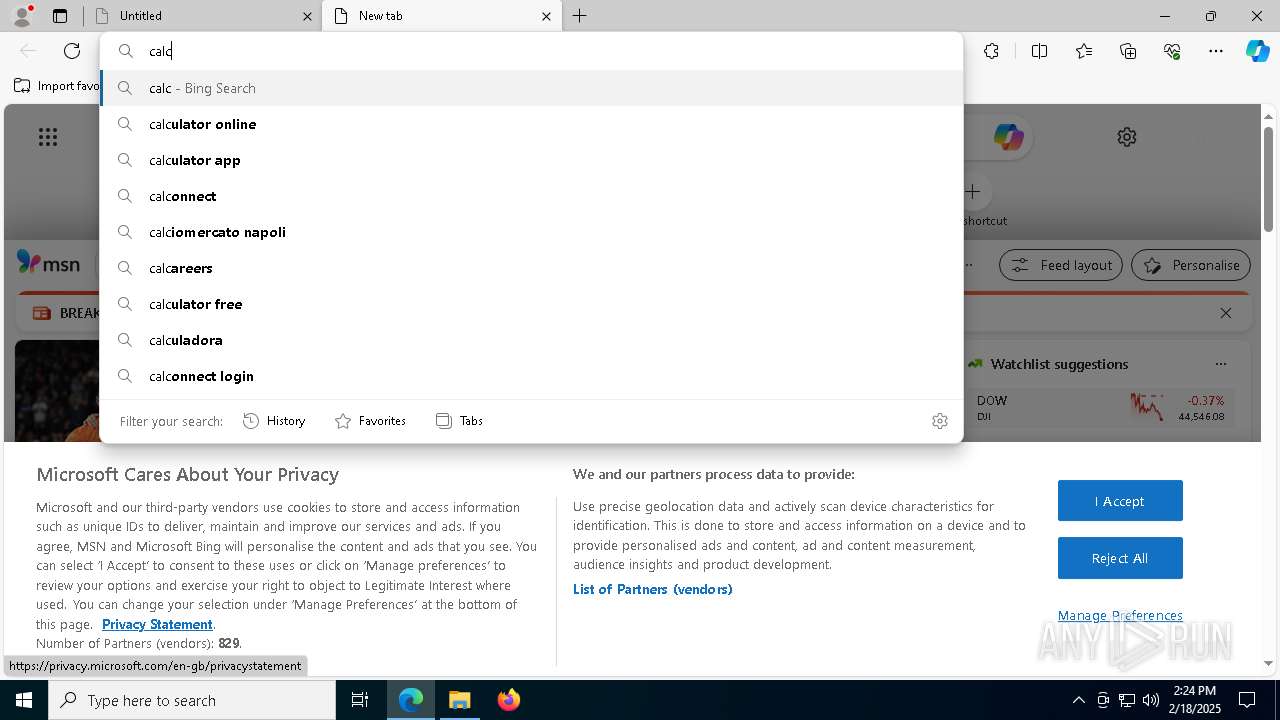Open the Edge profile icon
1280x720 pixels.
coord(22,16)
